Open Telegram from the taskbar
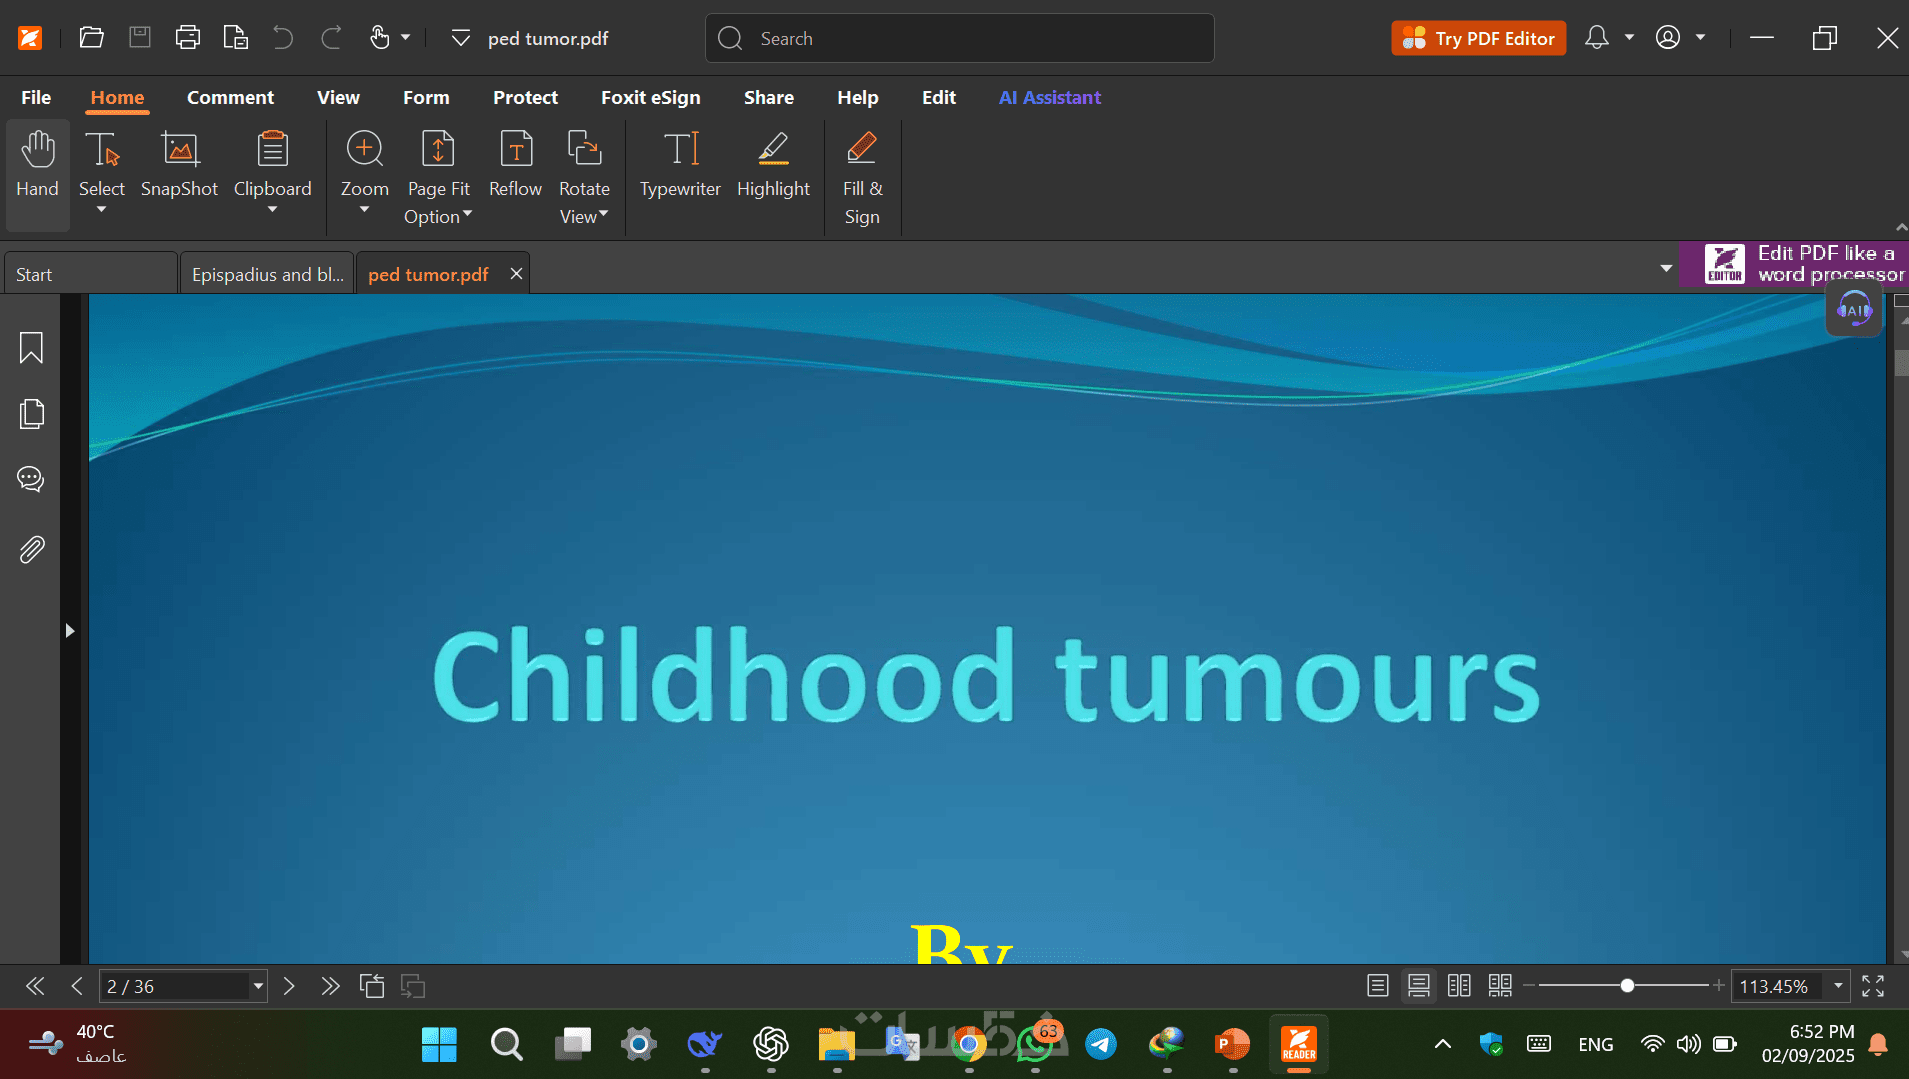The width and height of the screenshot is (1909, 1079). tap(1101, 1044)
